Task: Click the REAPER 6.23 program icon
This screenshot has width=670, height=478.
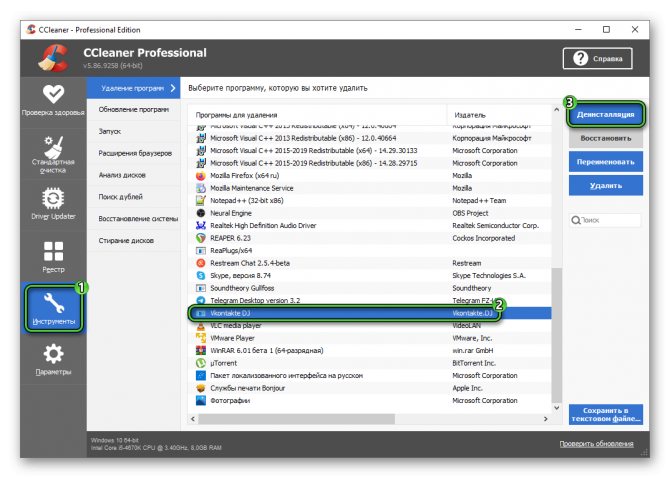Action: click(200, 238)
